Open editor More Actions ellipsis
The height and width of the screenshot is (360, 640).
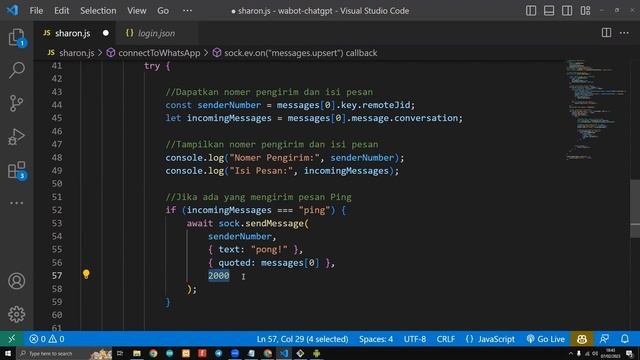coord(624,33)
